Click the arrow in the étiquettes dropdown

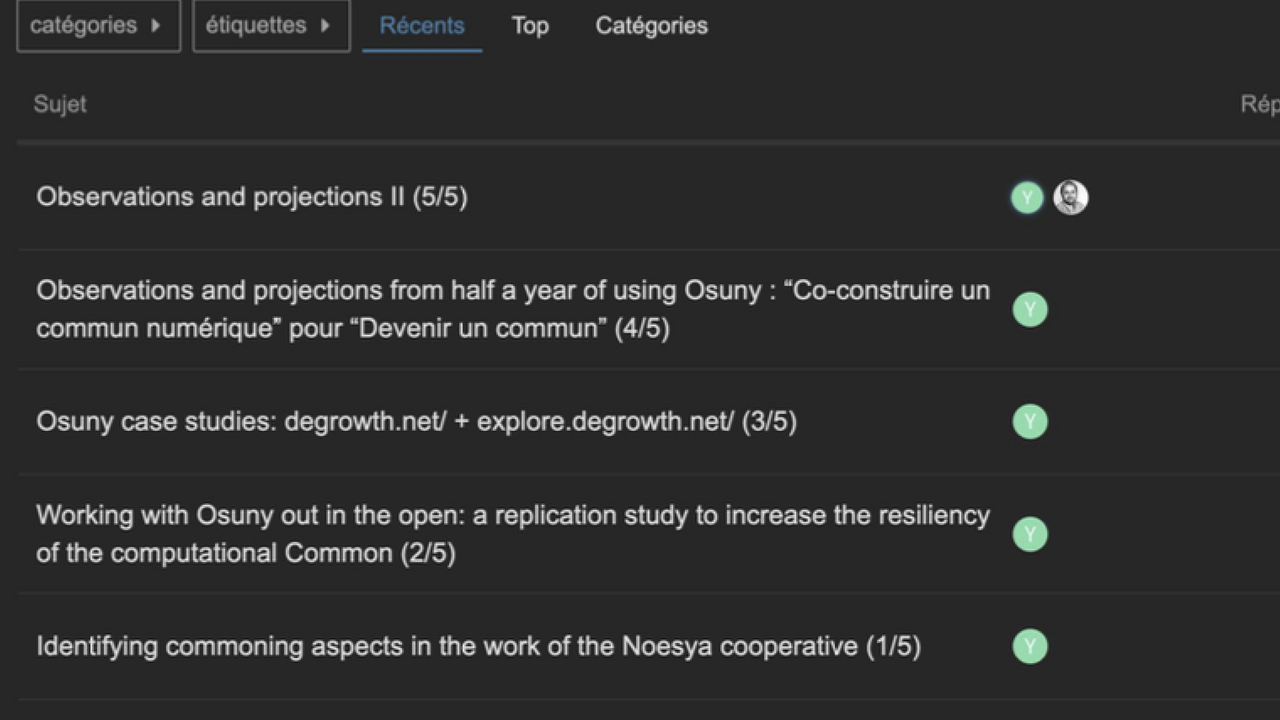click(x=325, y=26)
